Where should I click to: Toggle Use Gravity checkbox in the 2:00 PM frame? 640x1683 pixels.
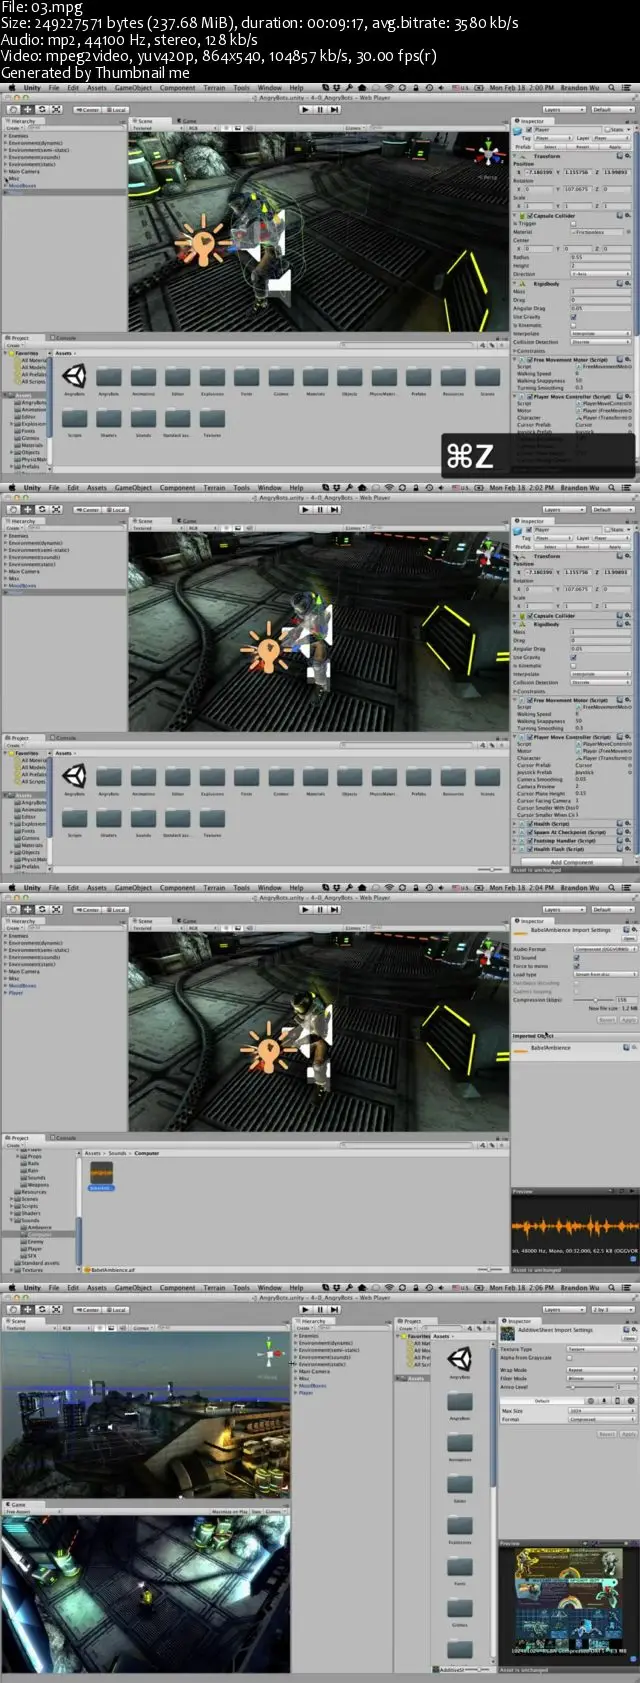[573, 317]
